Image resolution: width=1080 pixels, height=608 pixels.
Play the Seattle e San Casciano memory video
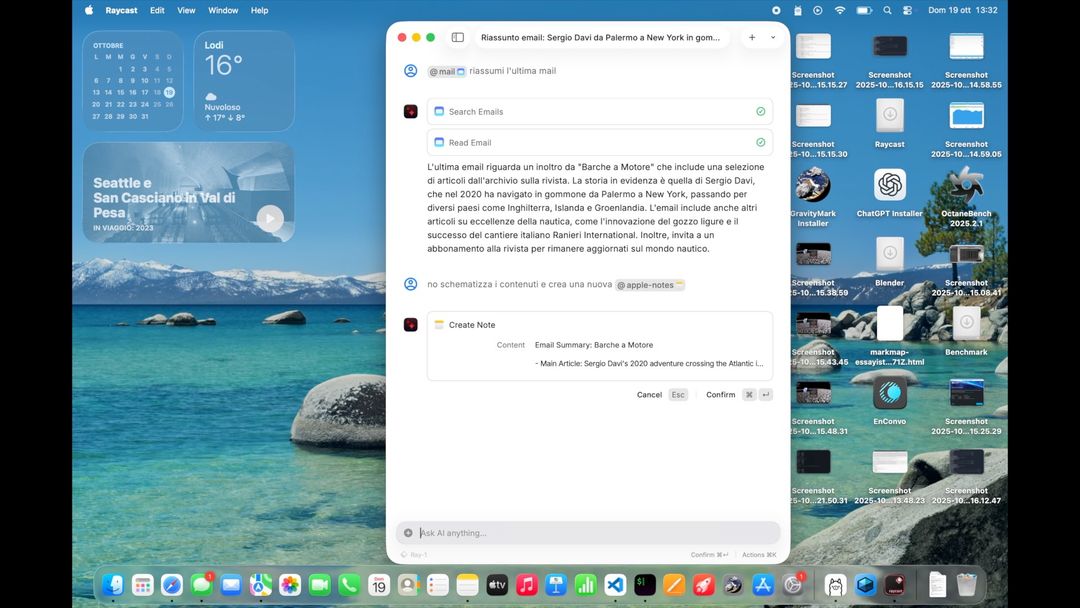point(269,219)
